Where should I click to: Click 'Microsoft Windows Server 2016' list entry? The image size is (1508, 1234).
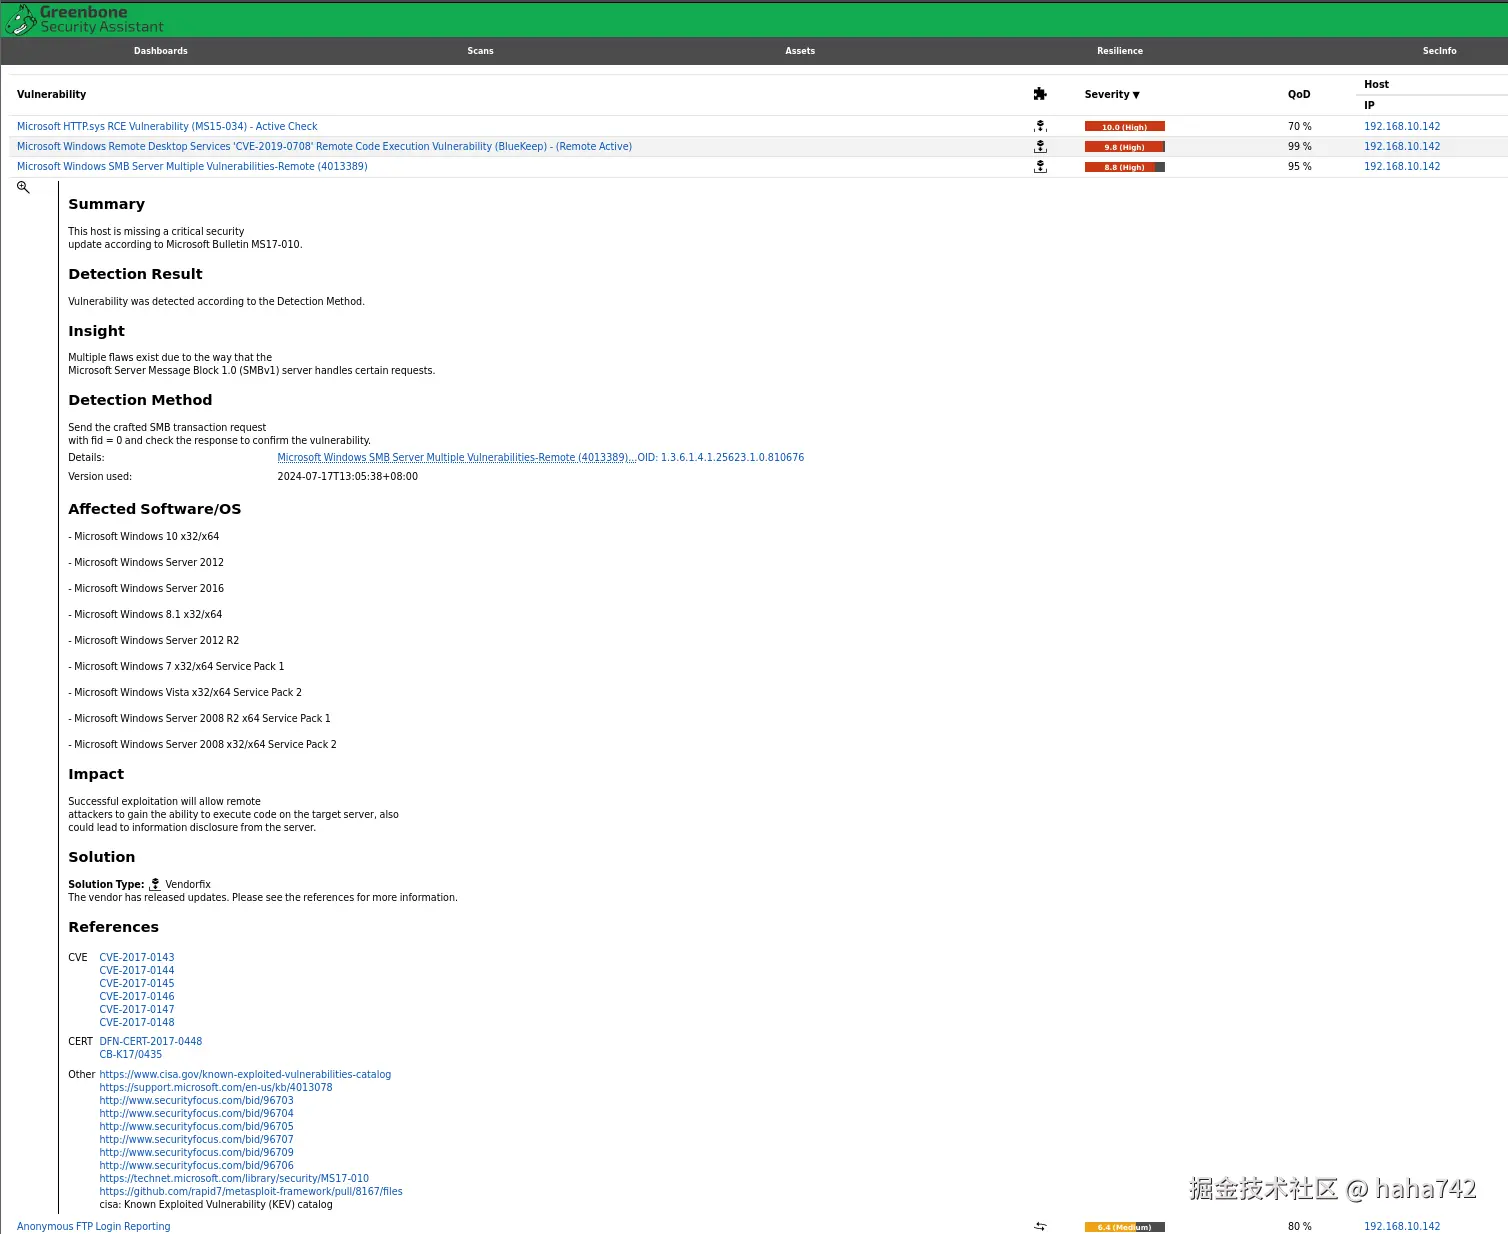[x=146, y=588]
